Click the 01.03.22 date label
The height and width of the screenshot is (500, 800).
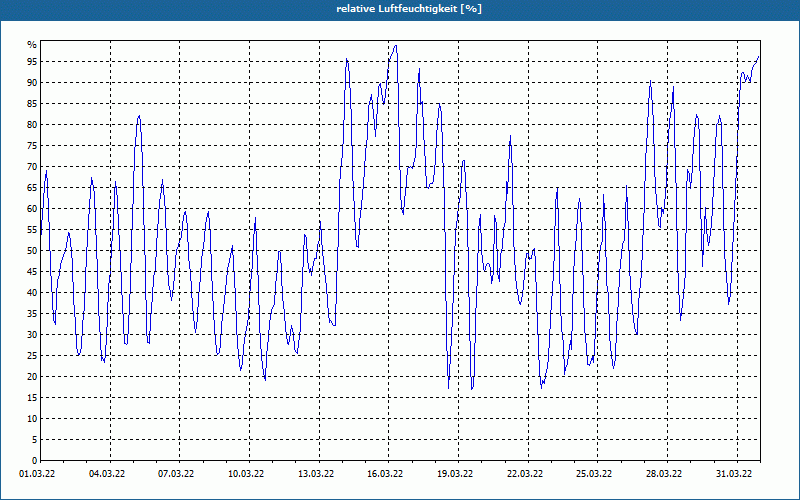click(x=37, y=474)
